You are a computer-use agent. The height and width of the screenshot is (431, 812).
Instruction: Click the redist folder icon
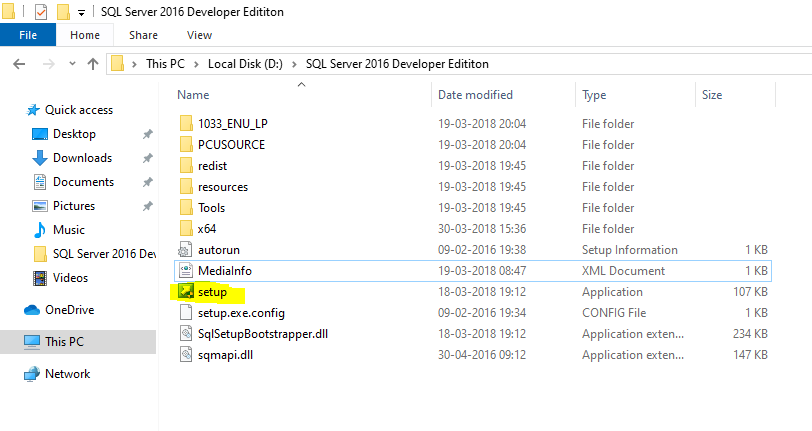click(x=186, y=166)
